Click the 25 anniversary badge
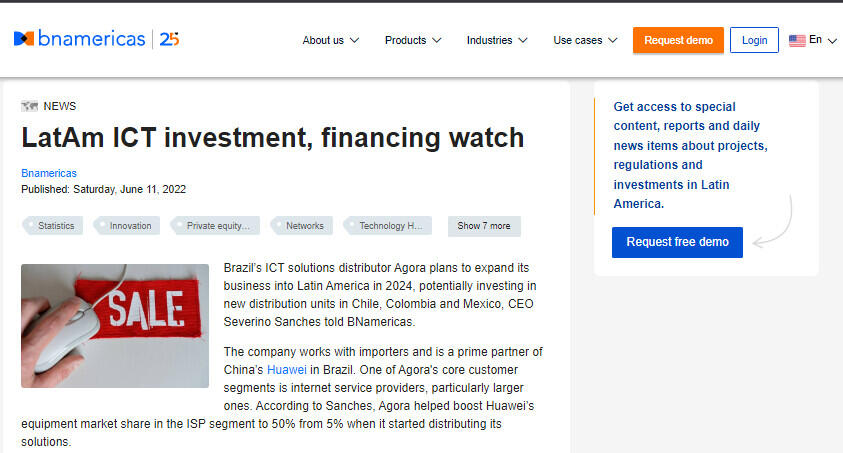The image size is (843, 453). pos(169,39)
